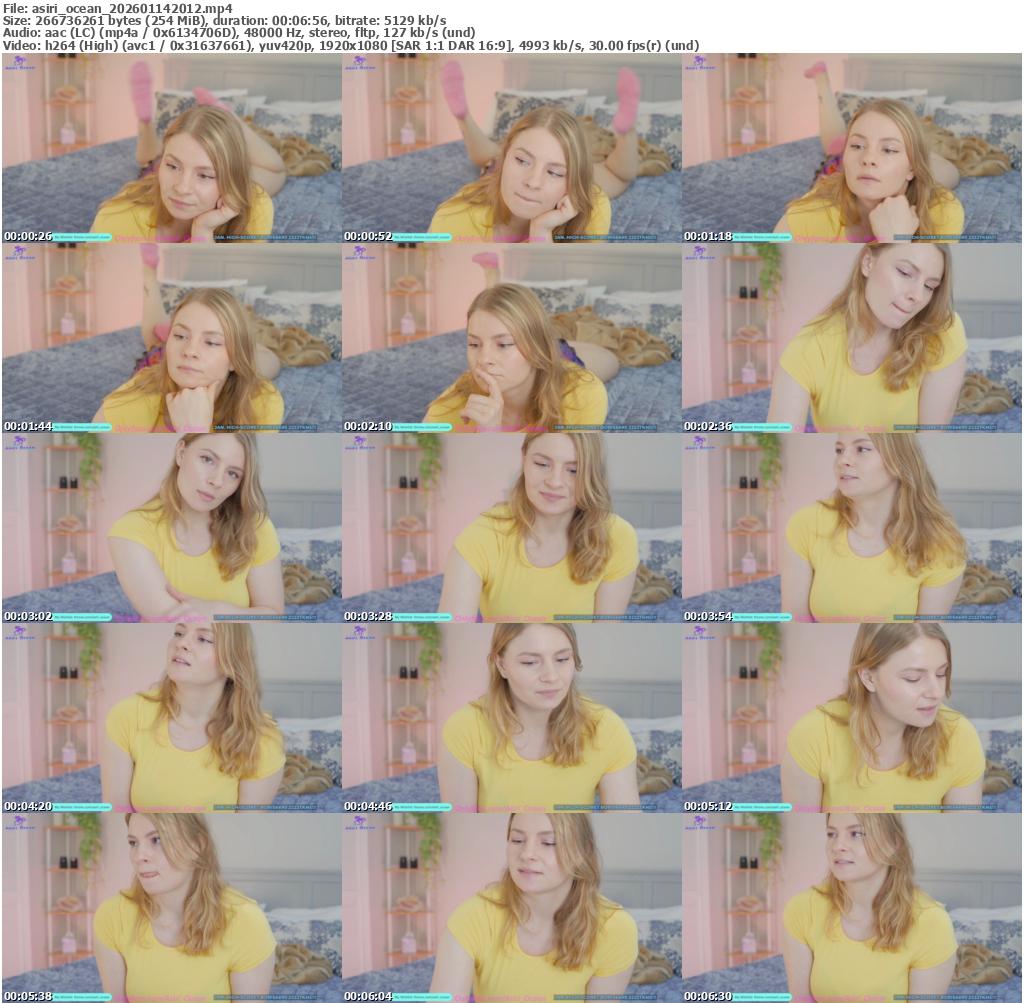Select the thumbnail frame stamped 00:04:46

pyautogui.click(x=512, y=718)
